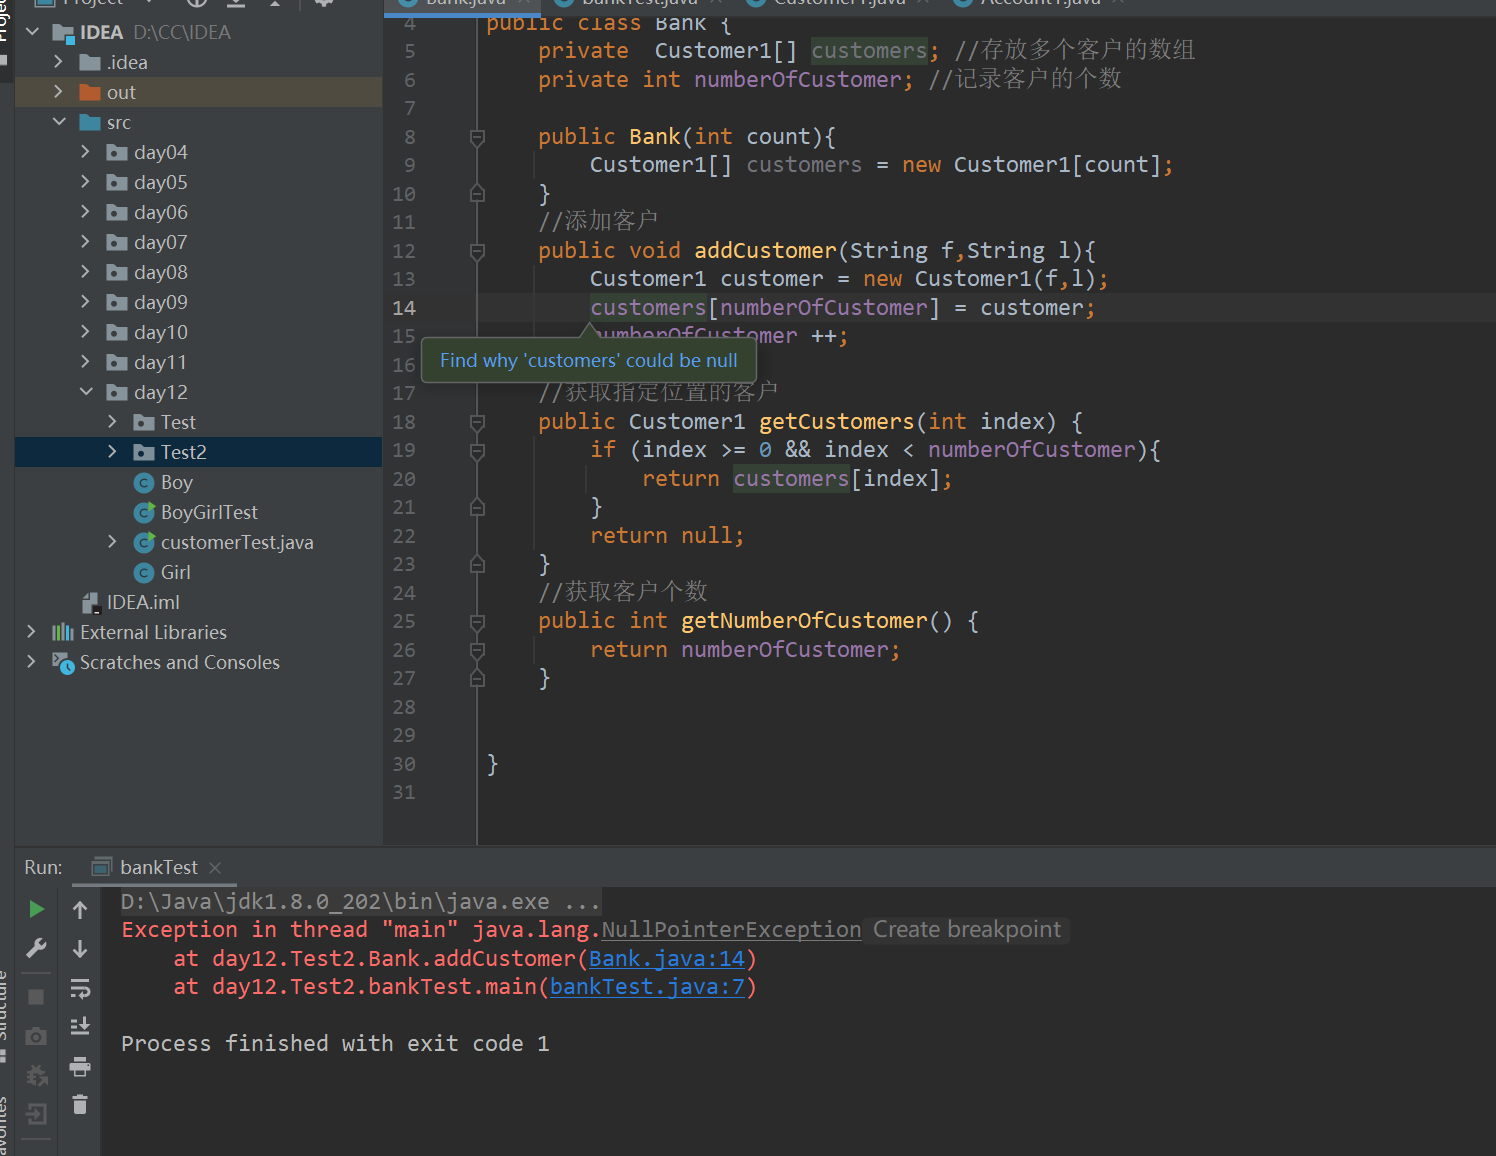Open the Bank.java:14 stack trace link
Screen dimensions: 1496x1156
(x=666, y=959)
